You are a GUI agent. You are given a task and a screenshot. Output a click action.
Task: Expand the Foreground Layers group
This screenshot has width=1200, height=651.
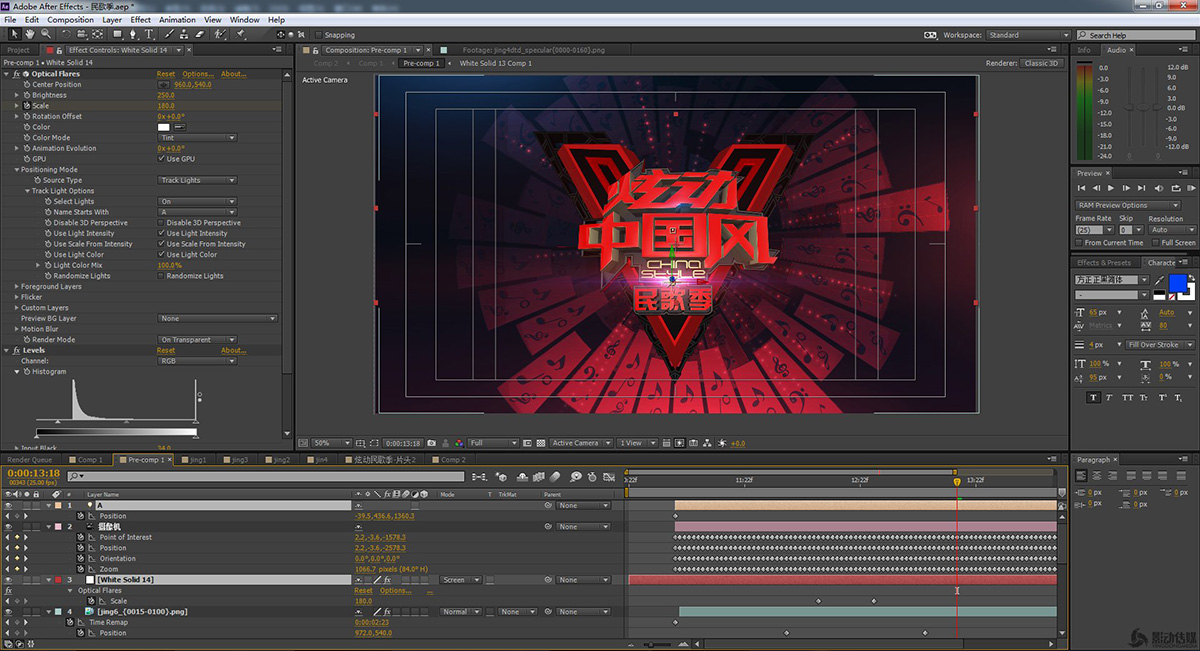17,287
